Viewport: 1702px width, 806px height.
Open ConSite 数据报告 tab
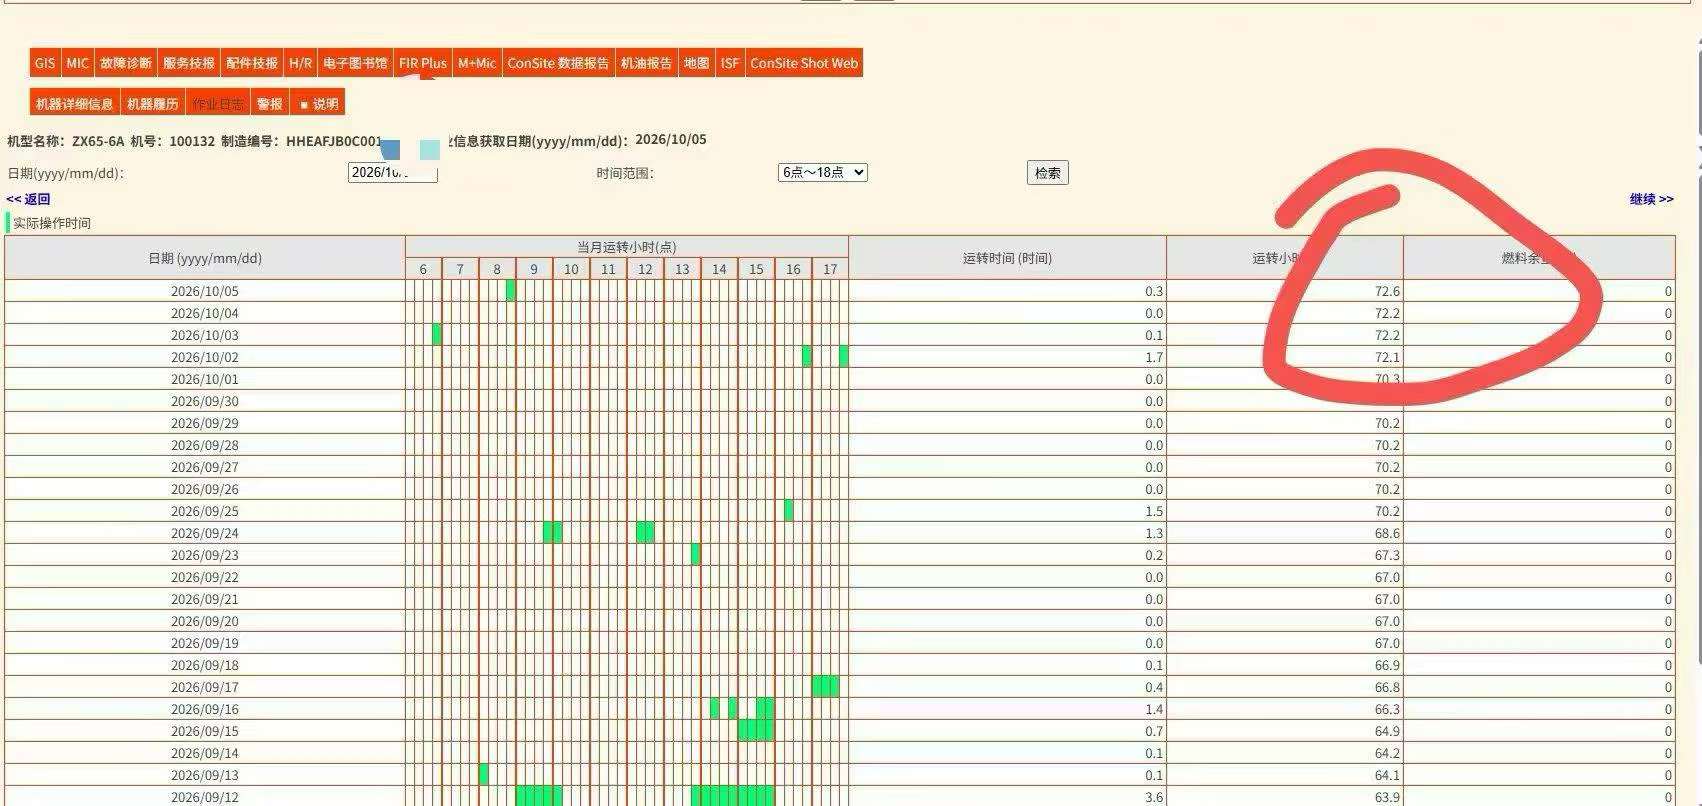558,63
